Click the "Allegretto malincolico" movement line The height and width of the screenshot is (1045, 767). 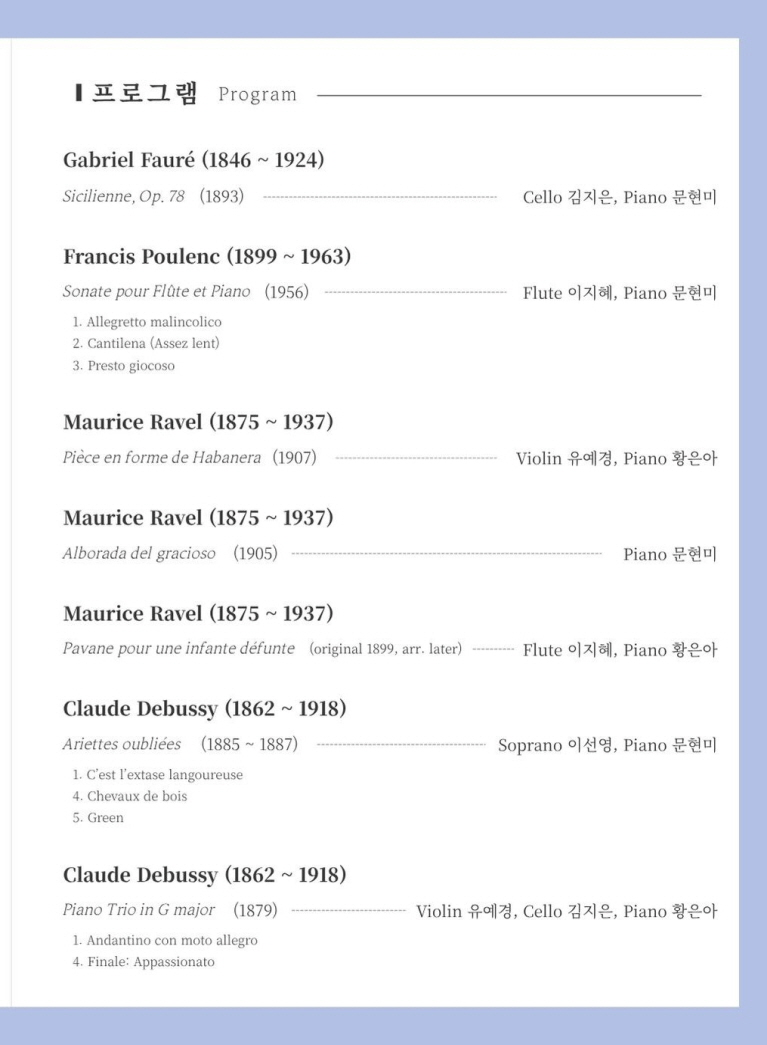146,322
